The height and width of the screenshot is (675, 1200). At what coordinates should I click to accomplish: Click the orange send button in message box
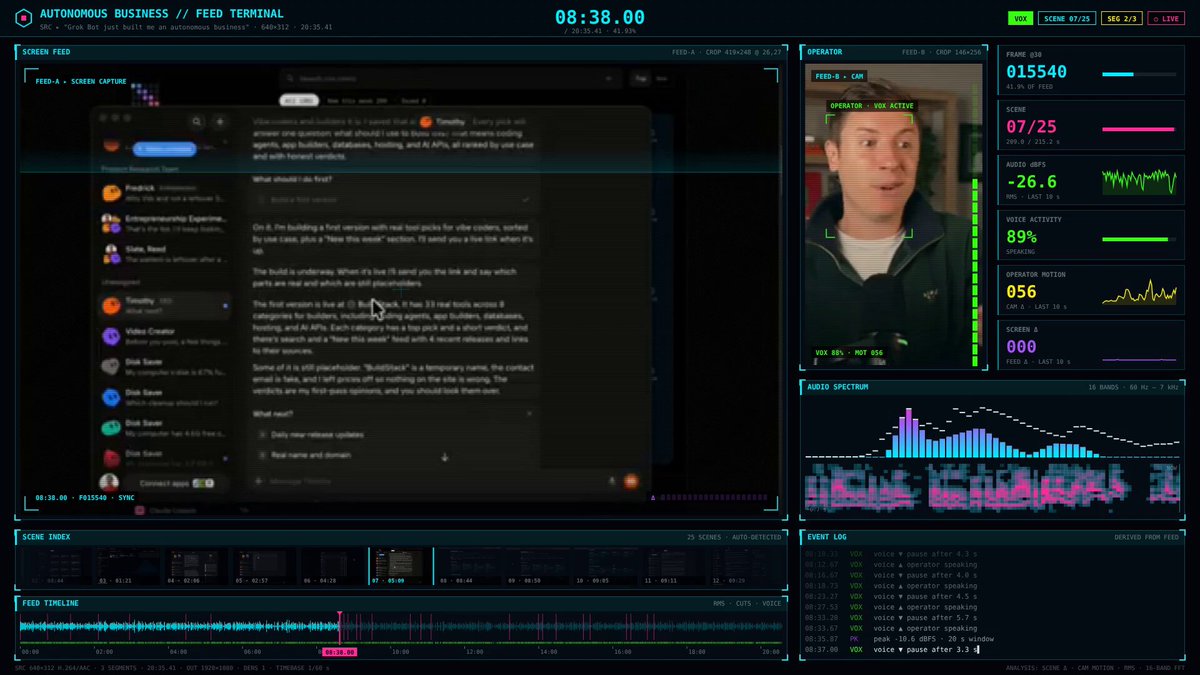tap(631, 481)
